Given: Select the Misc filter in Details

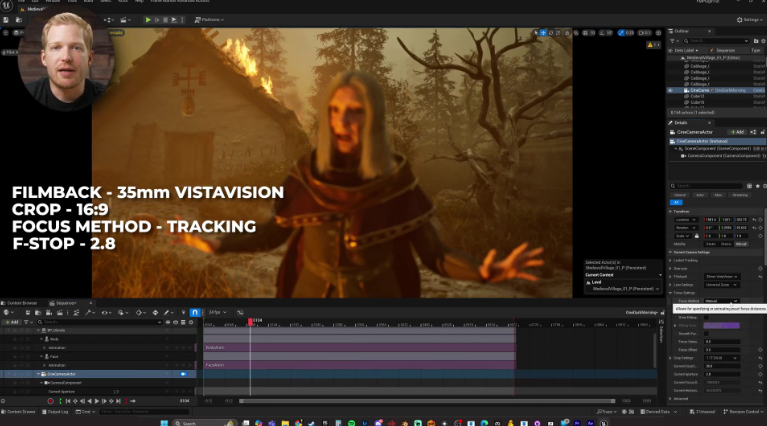Looking at the screenshot, I should click(718, 195).
